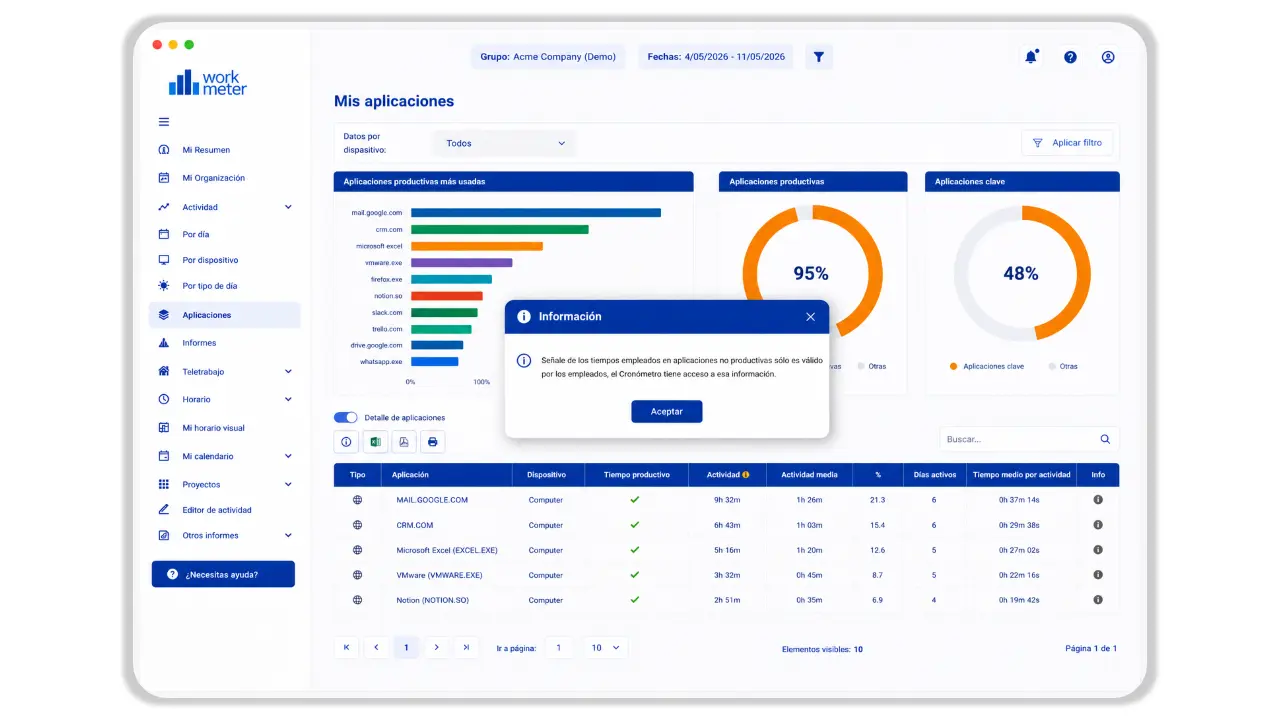Open the user profile icon
Image resolution: width=1280 pixels, height=720 pixels.
1108,57
